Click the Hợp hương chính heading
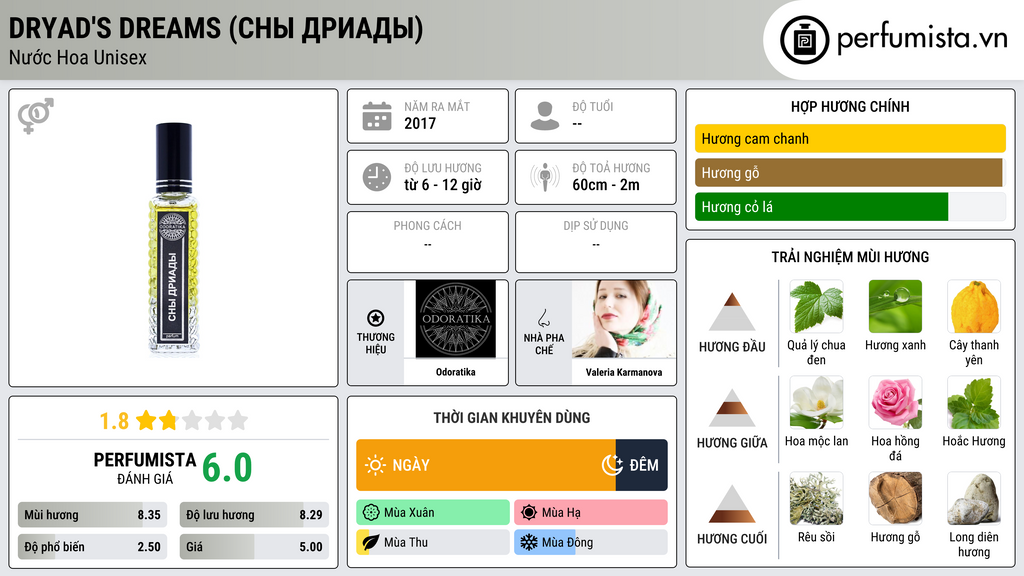The width and height of the screenshot is (1024, 576). coord(850,106)
